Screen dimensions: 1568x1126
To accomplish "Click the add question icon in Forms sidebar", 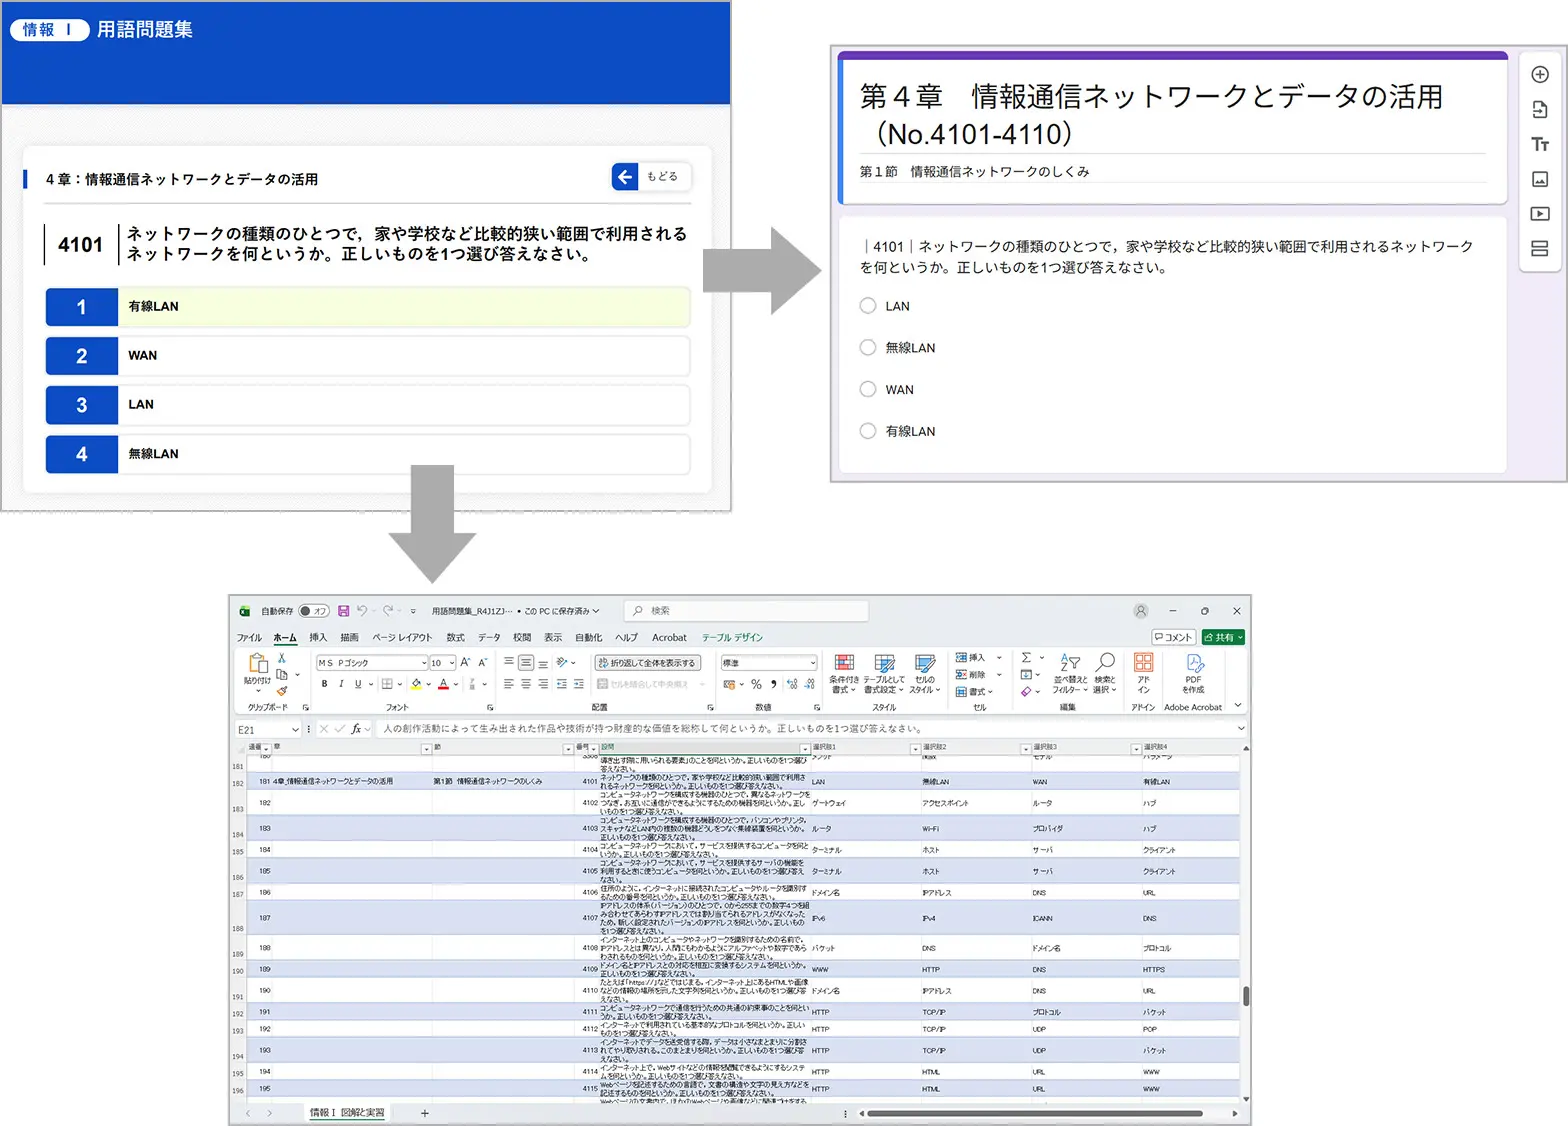I will (1539, 75).
